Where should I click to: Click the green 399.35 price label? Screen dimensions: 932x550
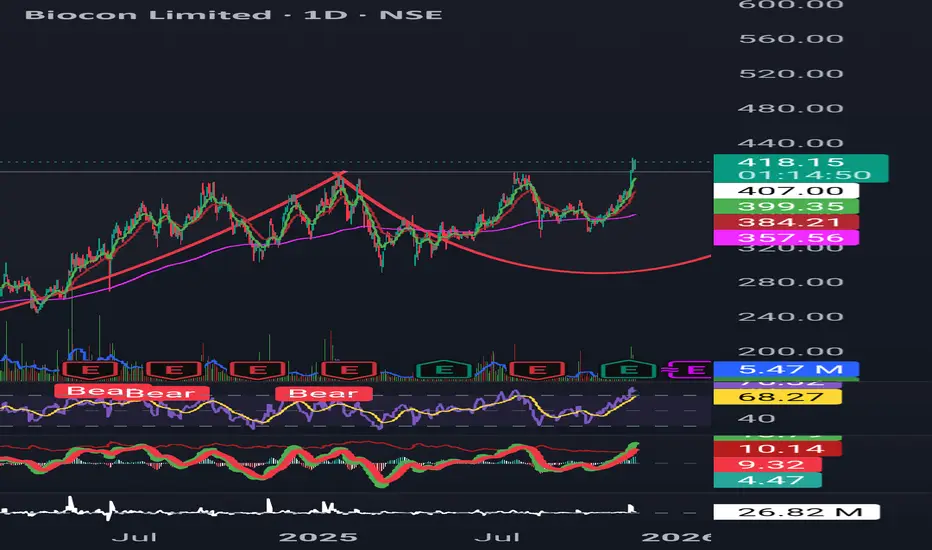(786, 206)
